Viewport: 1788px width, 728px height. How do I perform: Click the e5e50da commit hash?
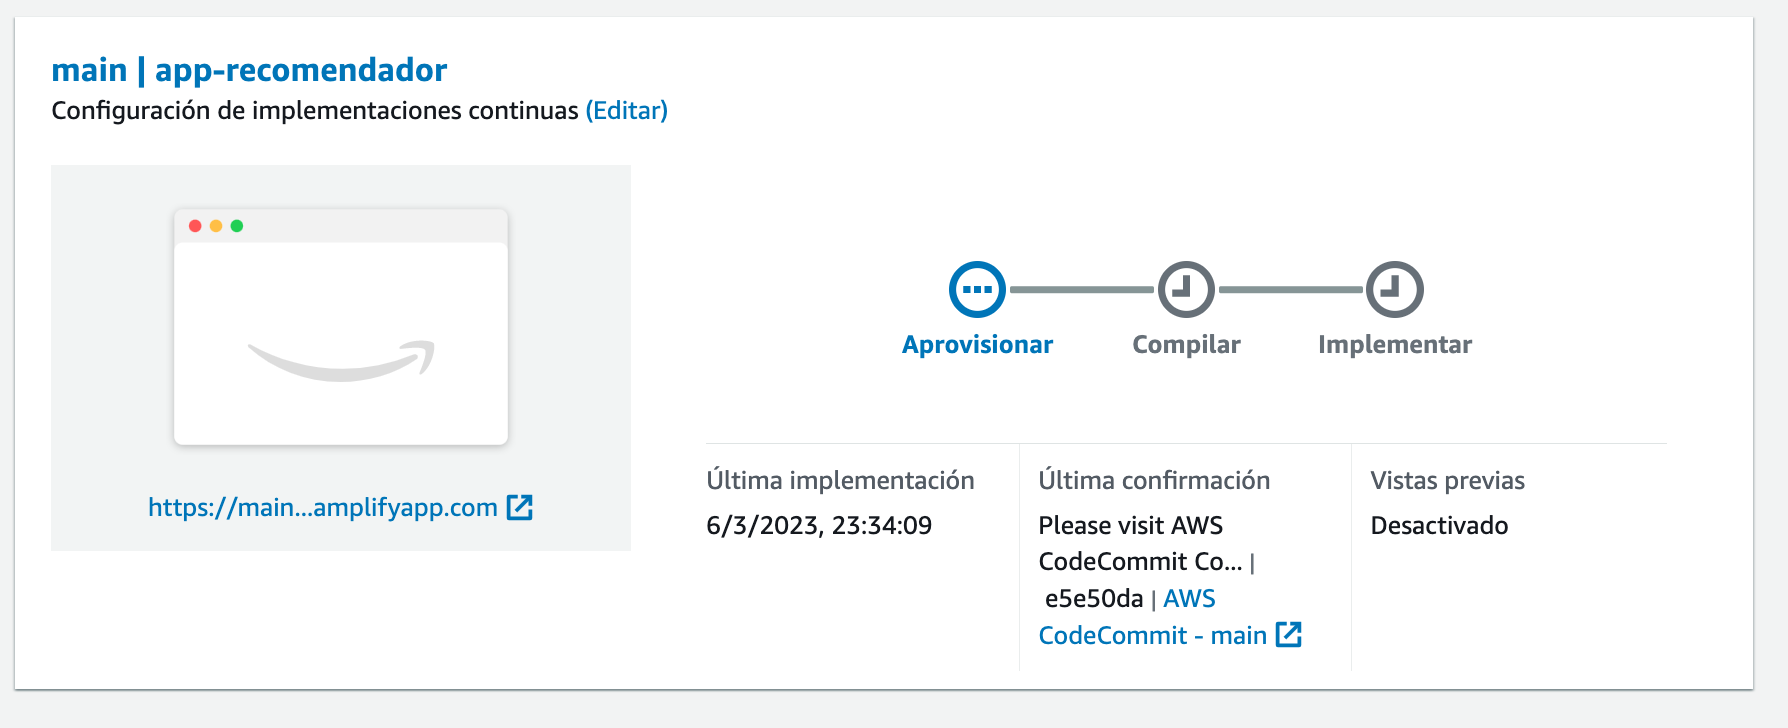coord(1094,599)
